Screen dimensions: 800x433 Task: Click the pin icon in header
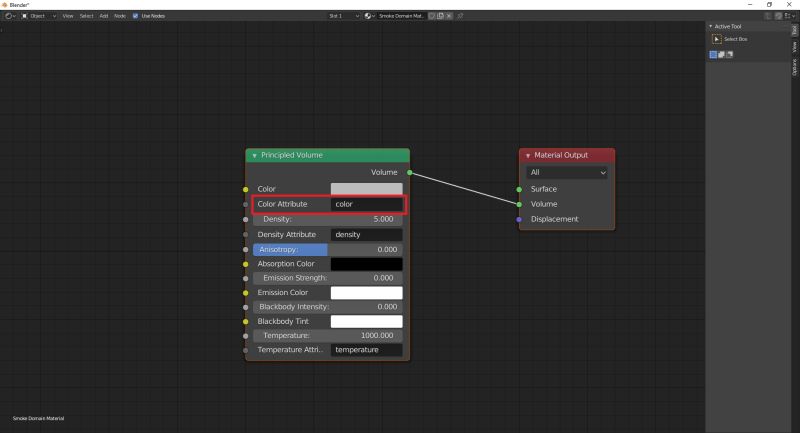(460, 16)
